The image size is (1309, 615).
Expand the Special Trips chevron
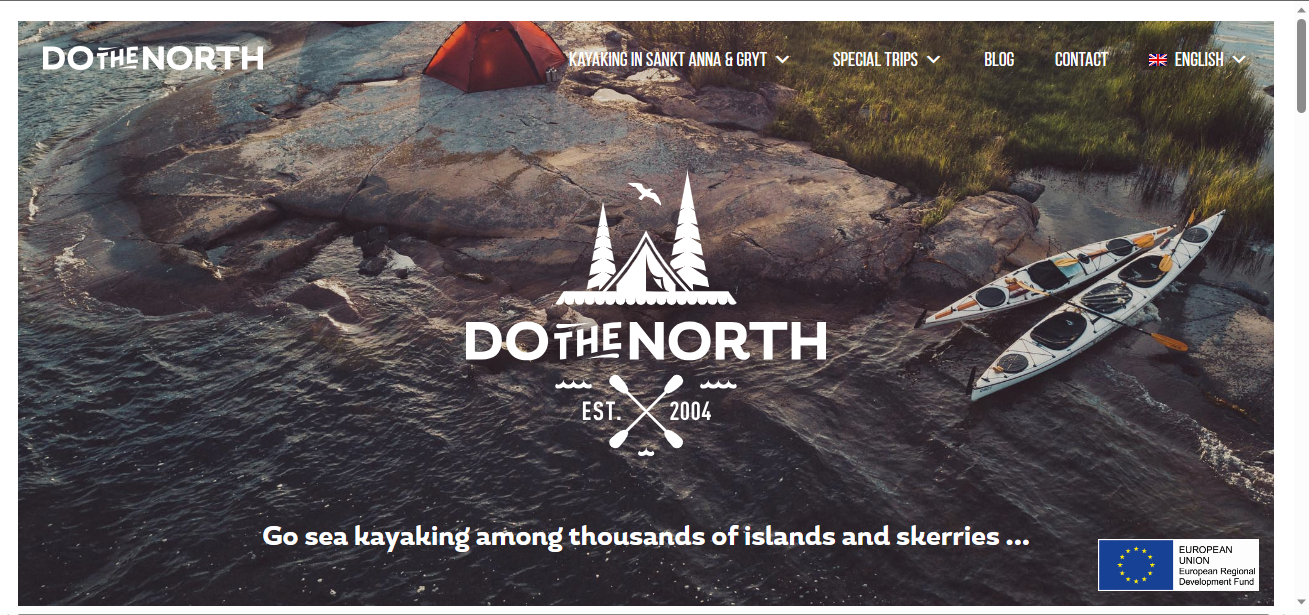point(933,60)
